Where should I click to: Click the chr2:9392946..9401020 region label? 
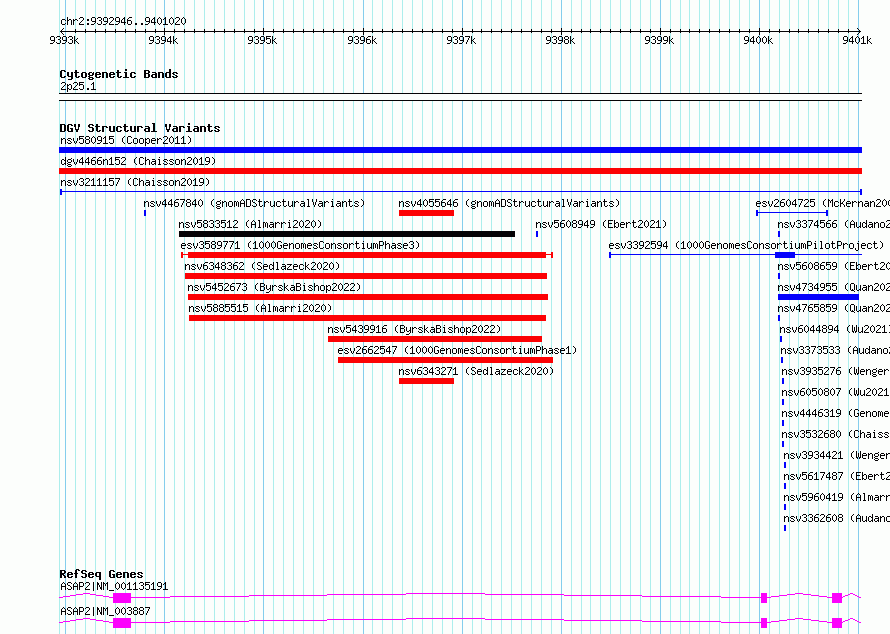point(123,21)
